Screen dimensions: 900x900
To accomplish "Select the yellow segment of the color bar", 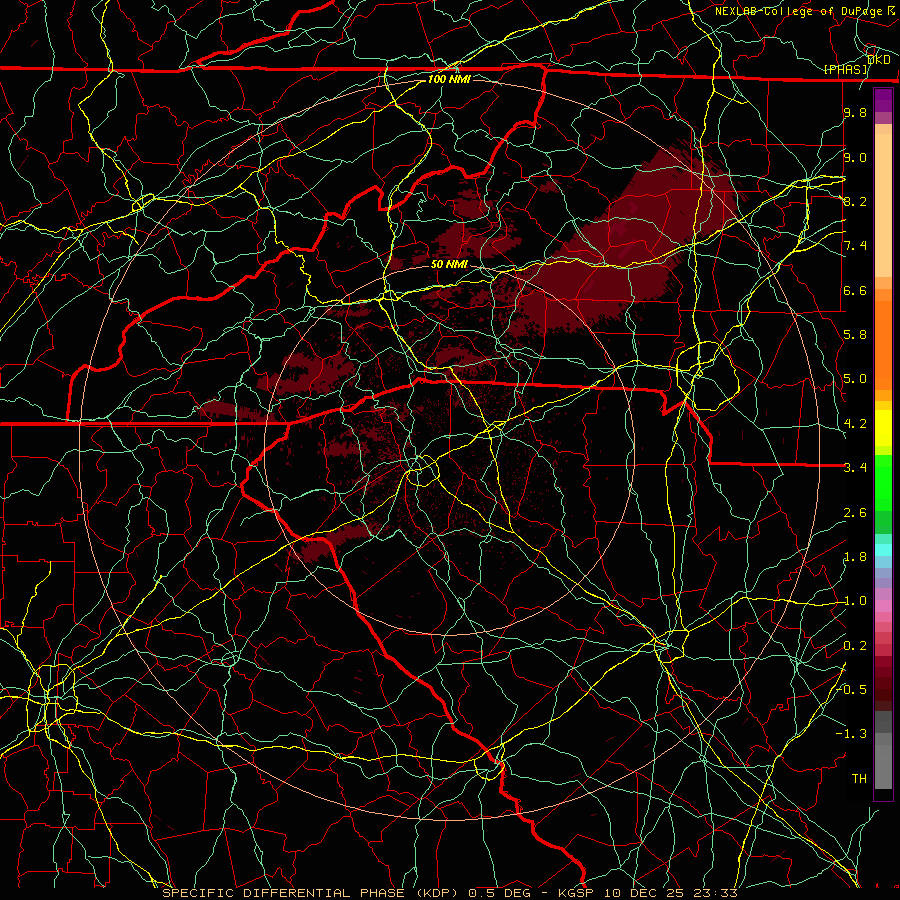I will tap(883, 428).
